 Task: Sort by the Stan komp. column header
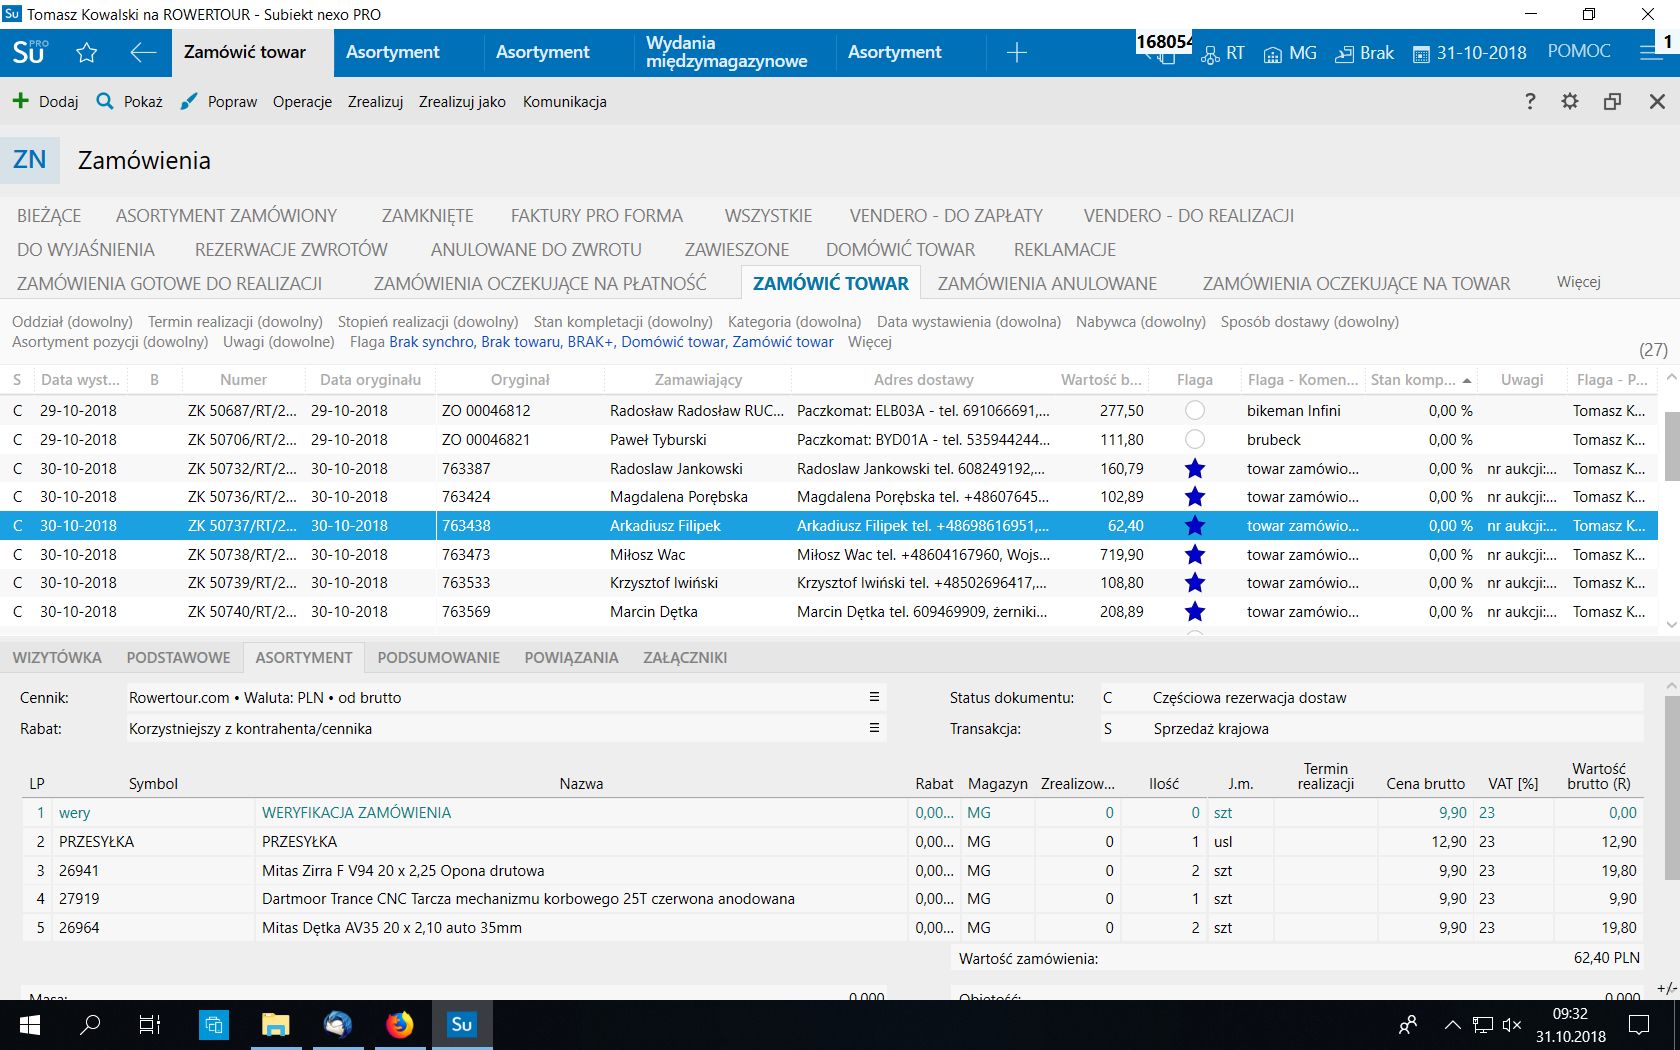pyautogui.click(x=1413, y=380)
